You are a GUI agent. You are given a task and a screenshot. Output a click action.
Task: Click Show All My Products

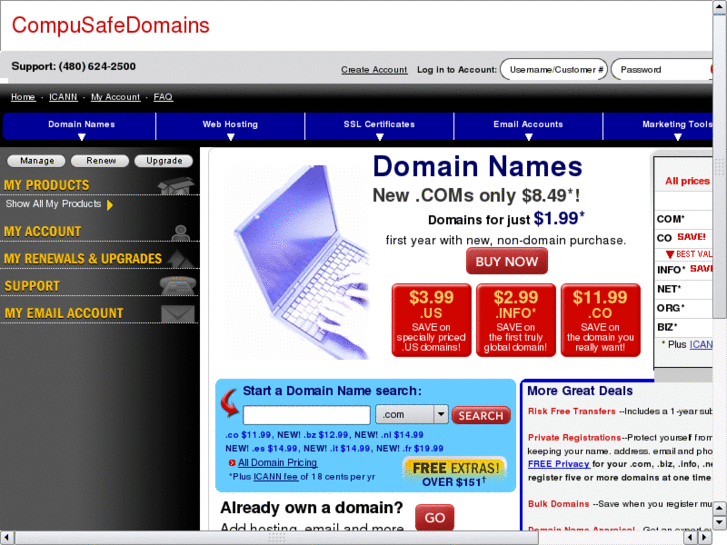(53, 204)
